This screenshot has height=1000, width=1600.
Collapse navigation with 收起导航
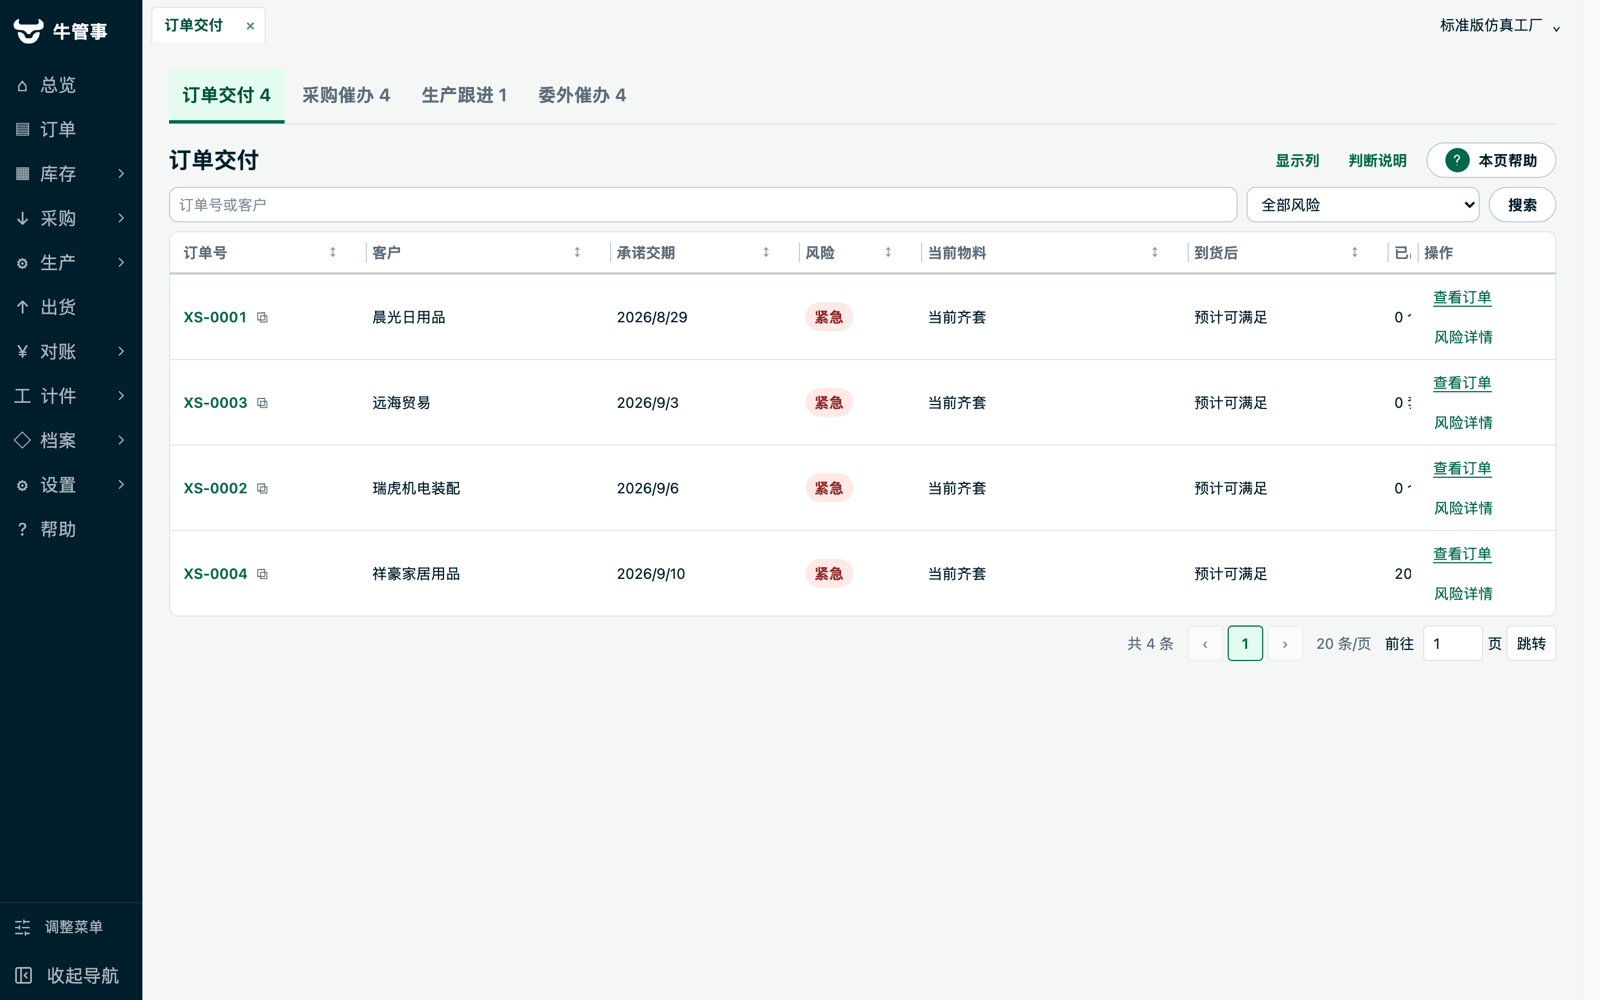coord(71,975)
